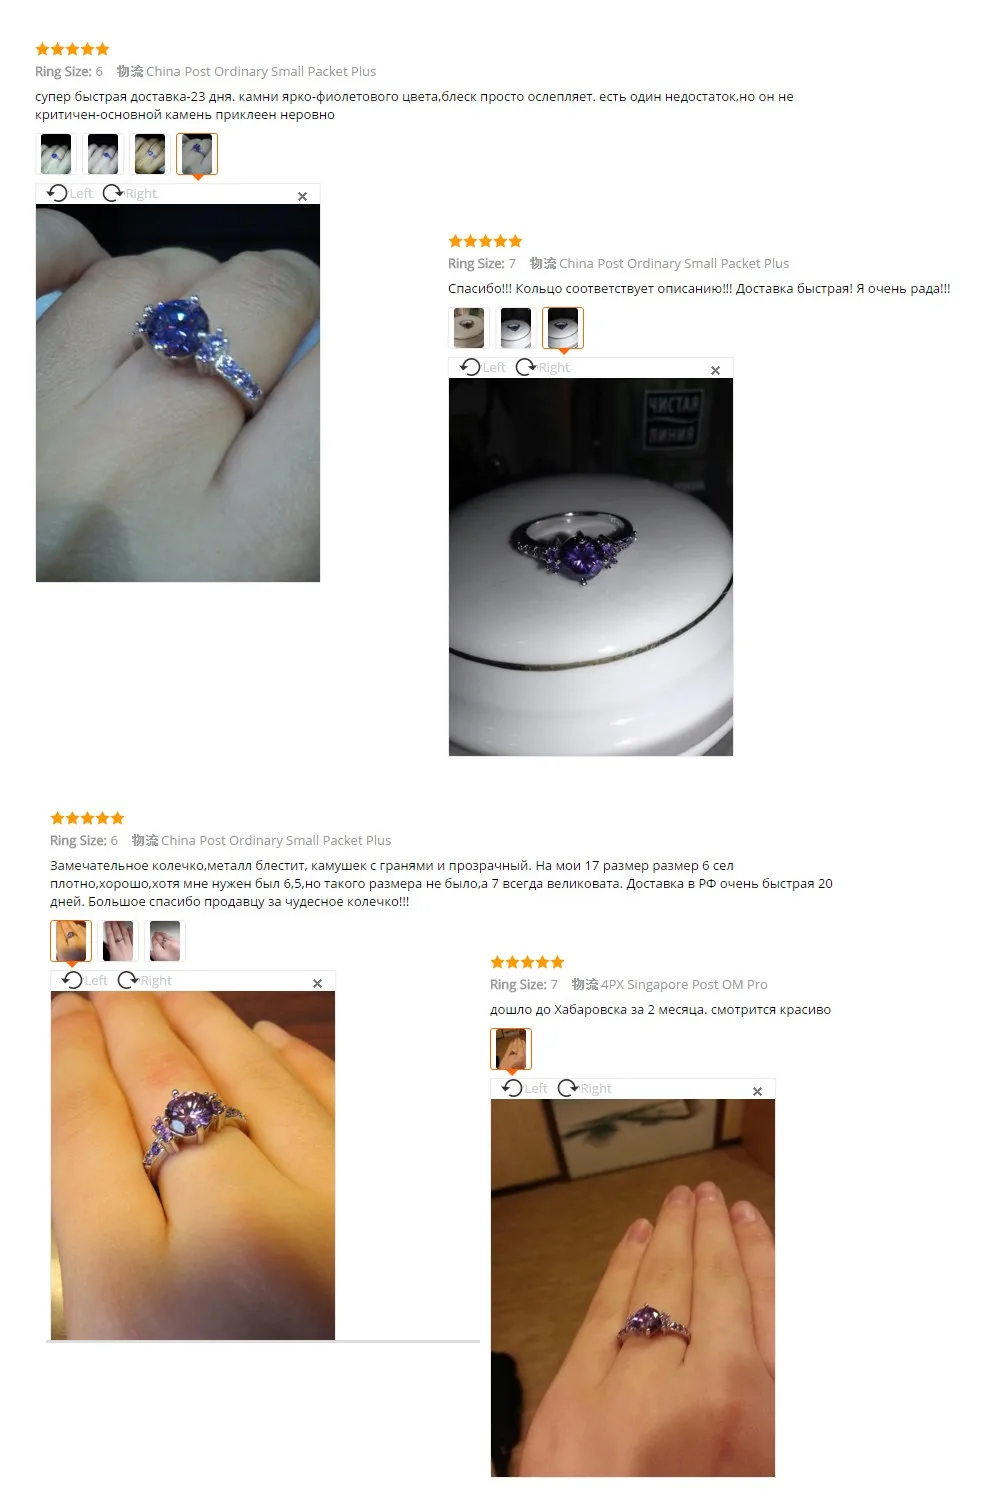This screenshot has width=1000, height=1500.
Task: Close the Khabarovsk review enlarged photo
Action: (x=757, y=1091)
